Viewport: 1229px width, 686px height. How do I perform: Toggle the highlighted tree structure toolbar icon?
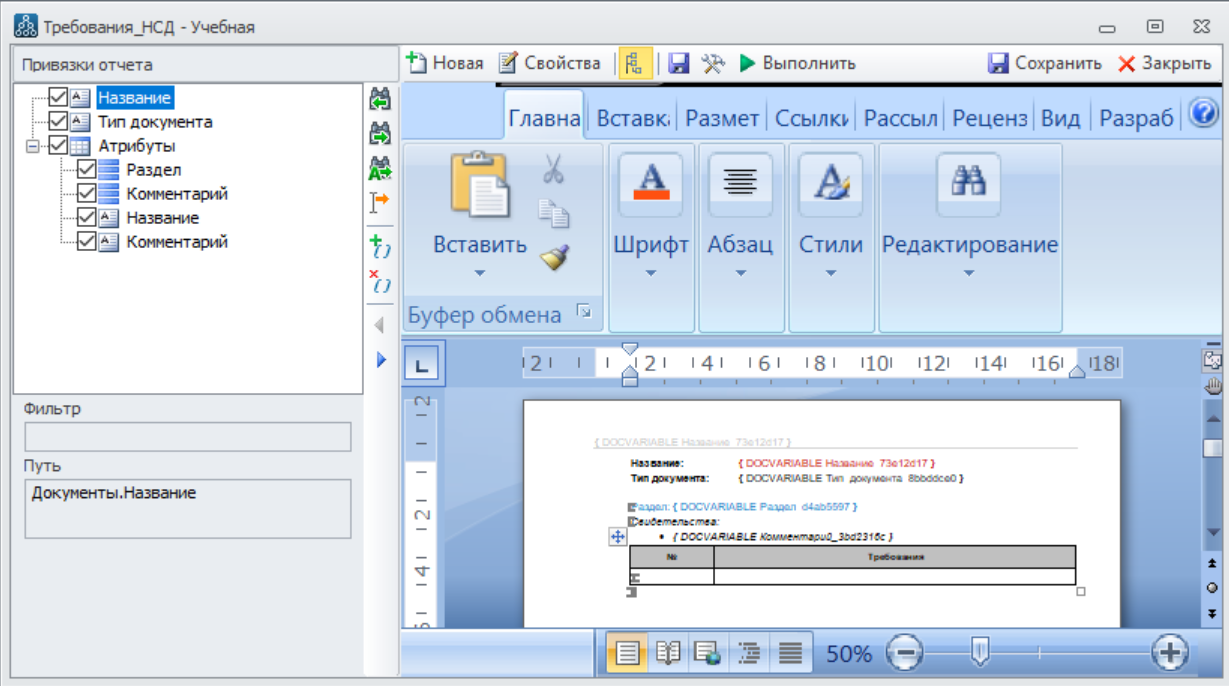click(x=634, y=63)
